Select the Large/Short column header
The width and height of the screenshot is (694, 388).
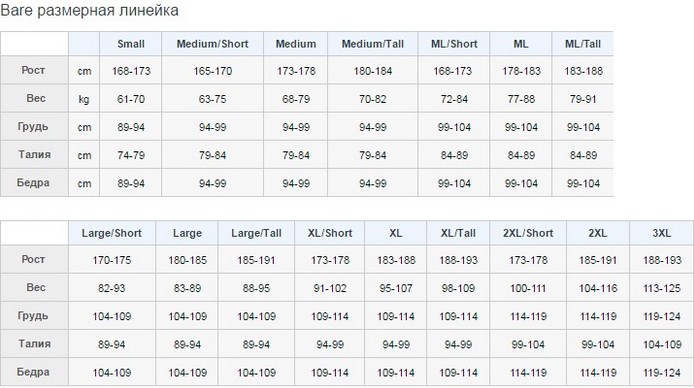click(x=112, y=233)
